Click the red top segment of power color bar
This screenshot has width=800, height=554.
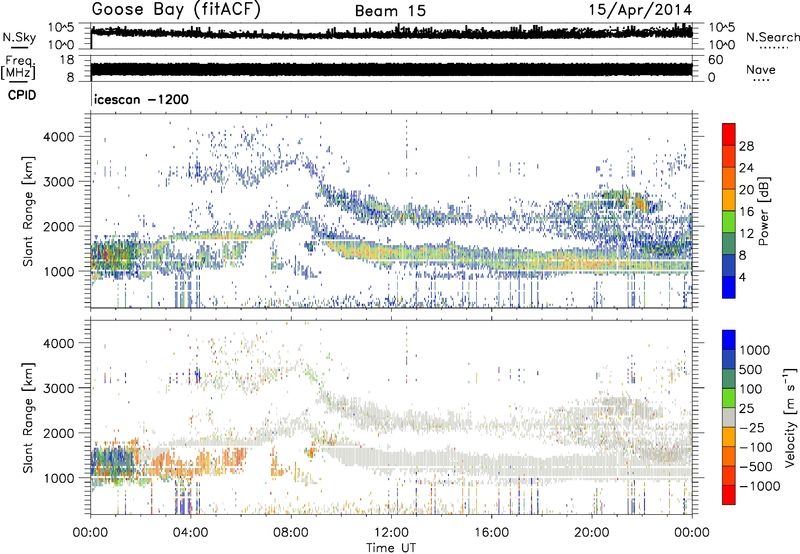click(729, 135)
